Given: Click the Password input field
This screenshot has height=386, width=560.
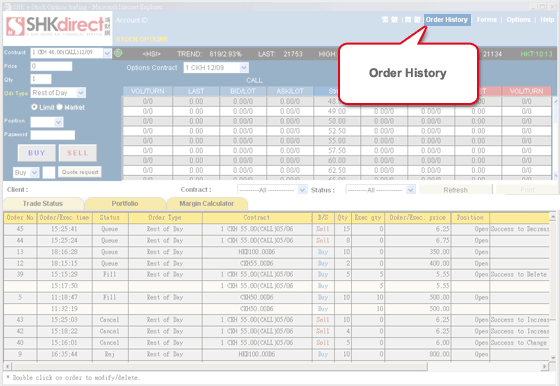Looking at the screenshot, I should [x=53, y=135].
